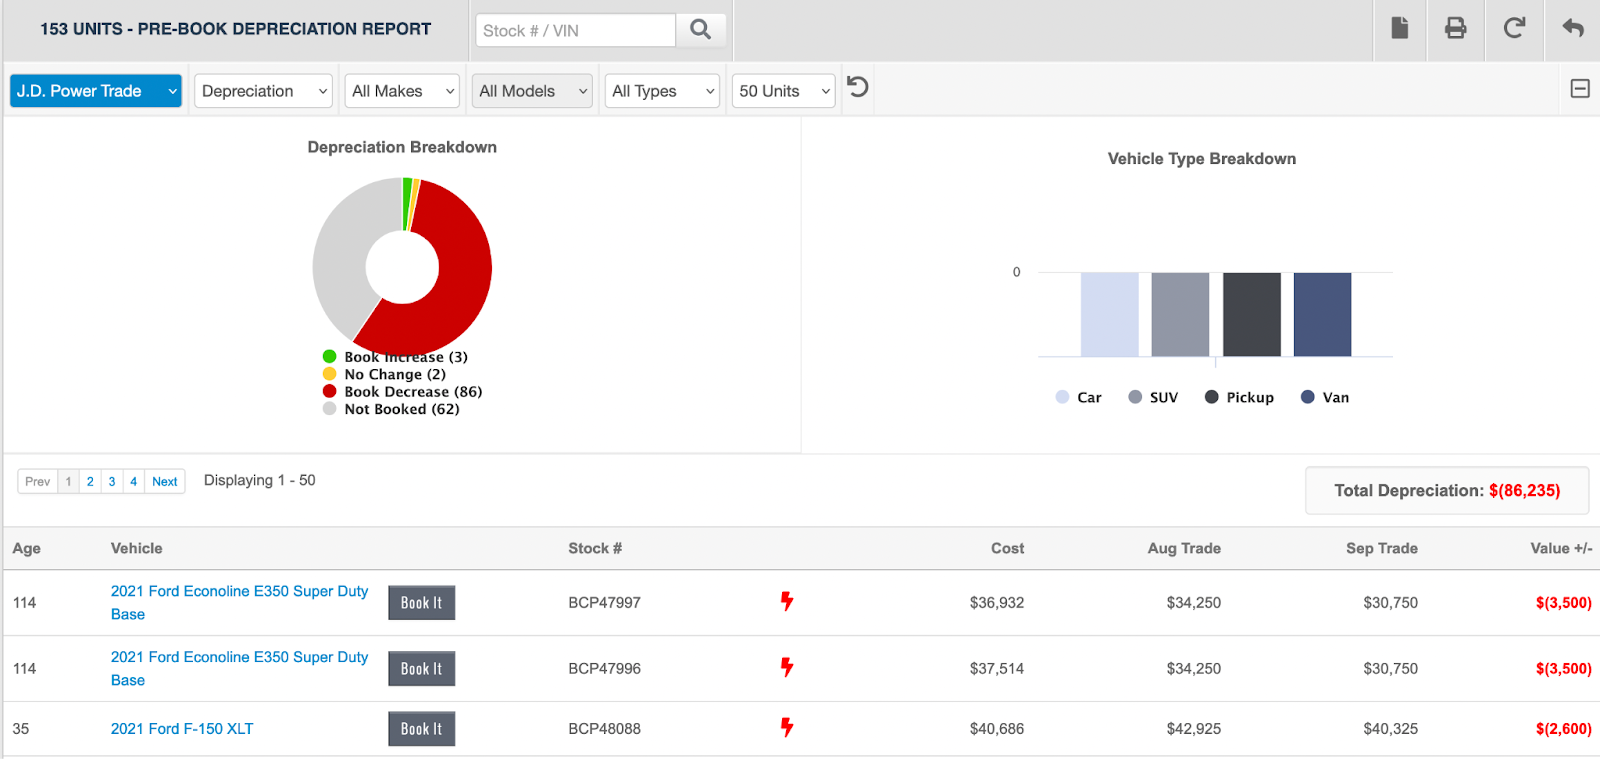The height and width of the screenshot is (759, 1600).
Task: Go to page 3 of results
Action: [112, 481]
